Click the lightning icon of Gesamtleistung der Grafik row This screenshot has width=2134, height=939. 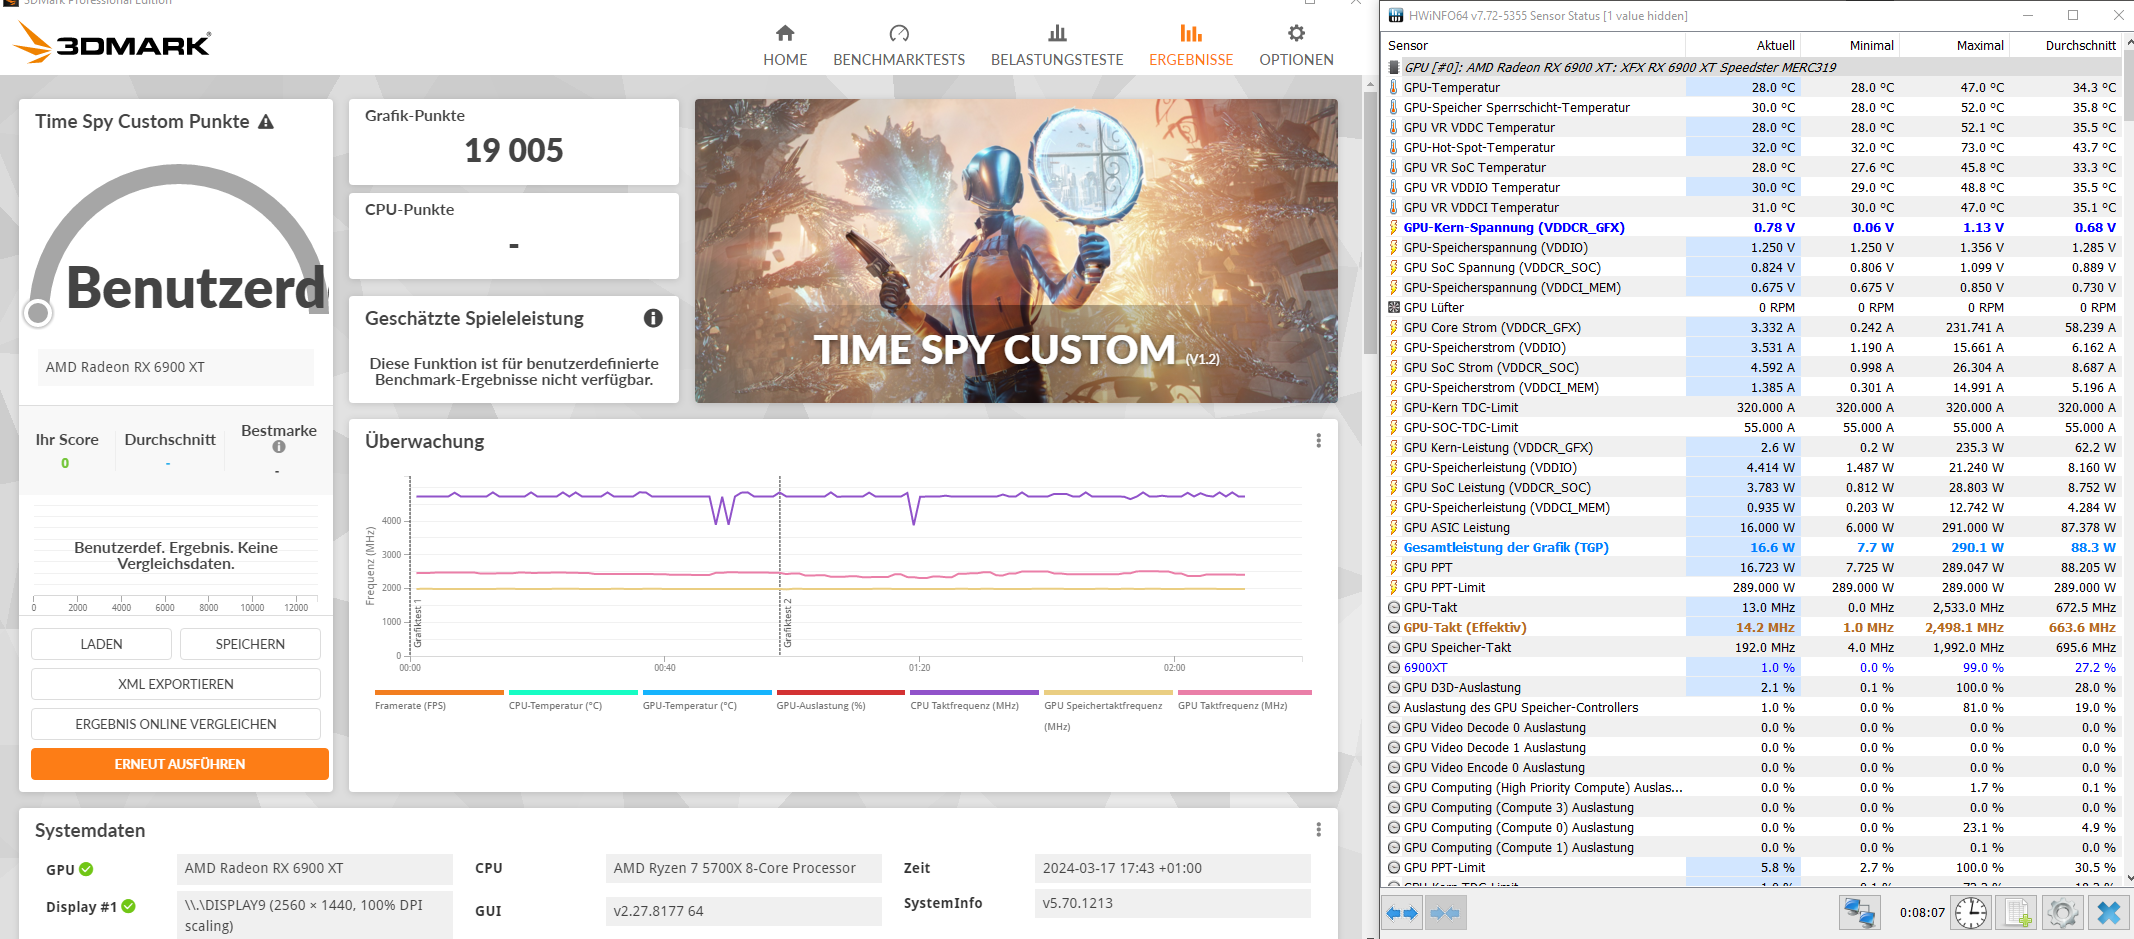(x=1394, y=548)
